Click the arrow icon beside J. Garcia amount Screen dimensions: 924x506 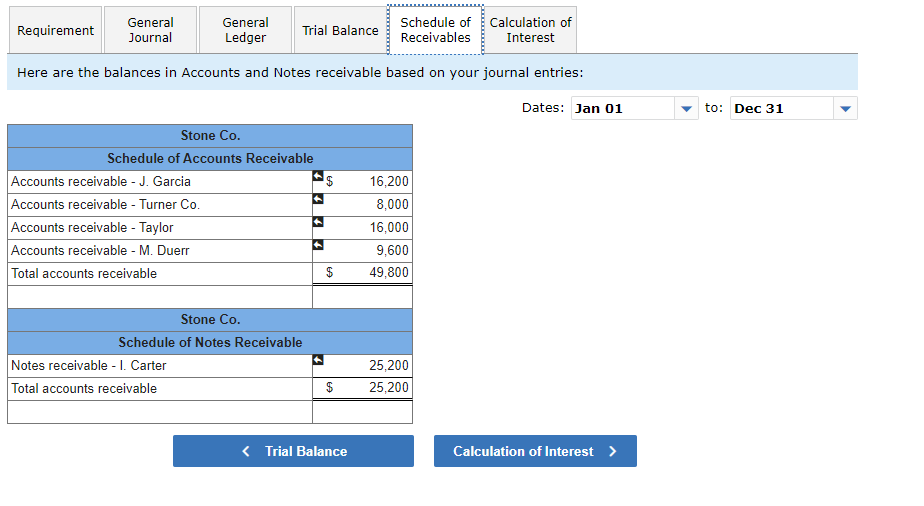(318, 176)
